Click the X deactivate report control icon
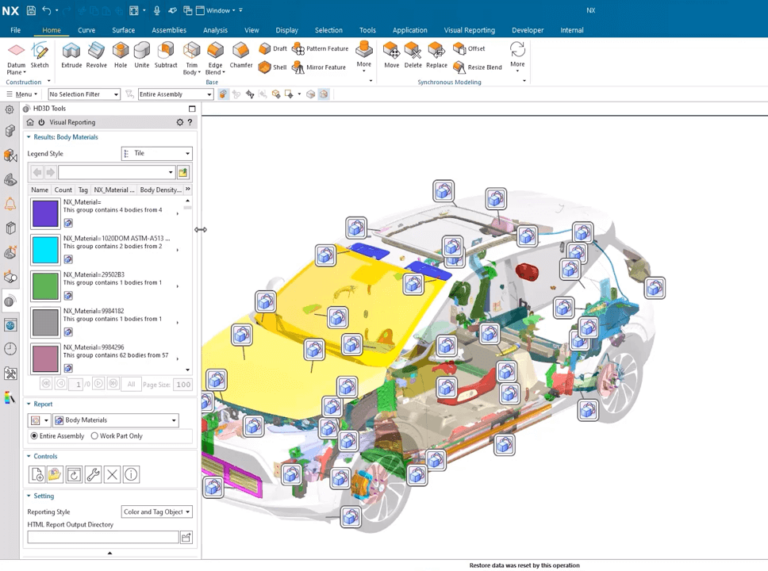The height and width of the screenshot is (571, 768). tap(112, 474)
